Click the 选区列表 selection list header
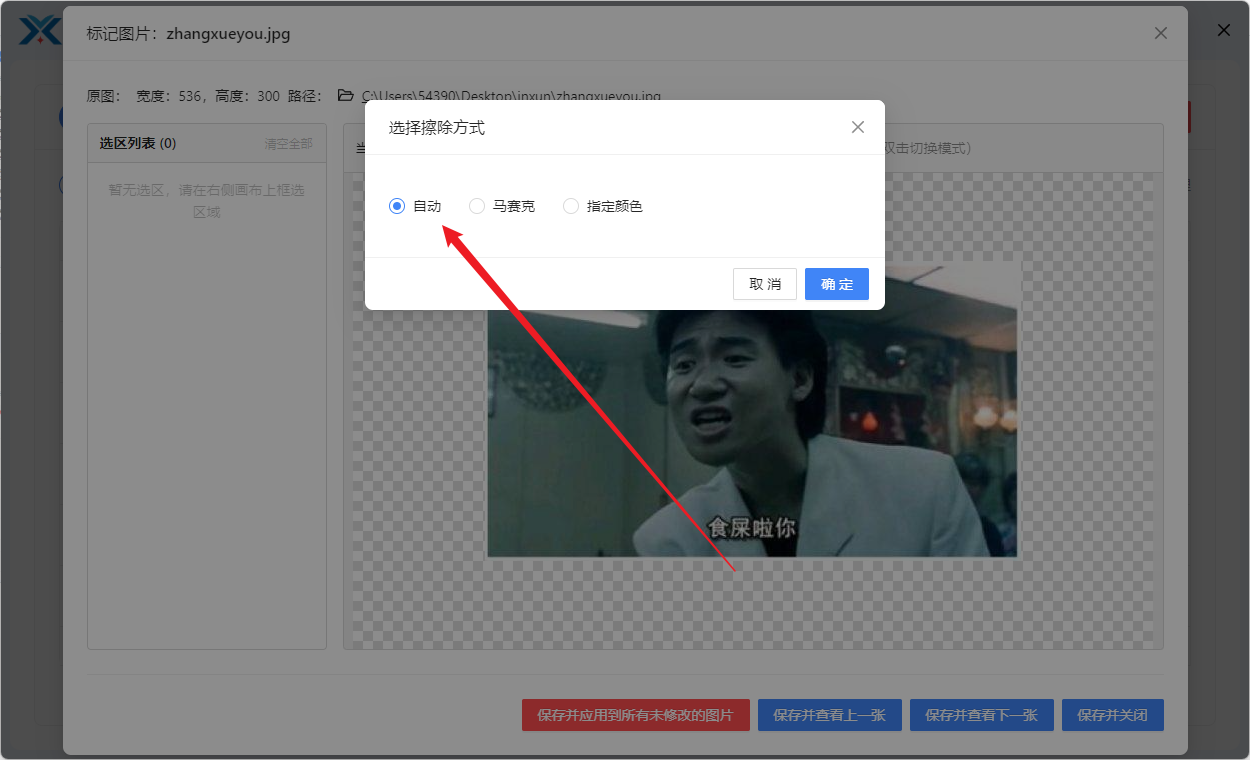This screenshot has width=1250, height=760. point(138,143)
